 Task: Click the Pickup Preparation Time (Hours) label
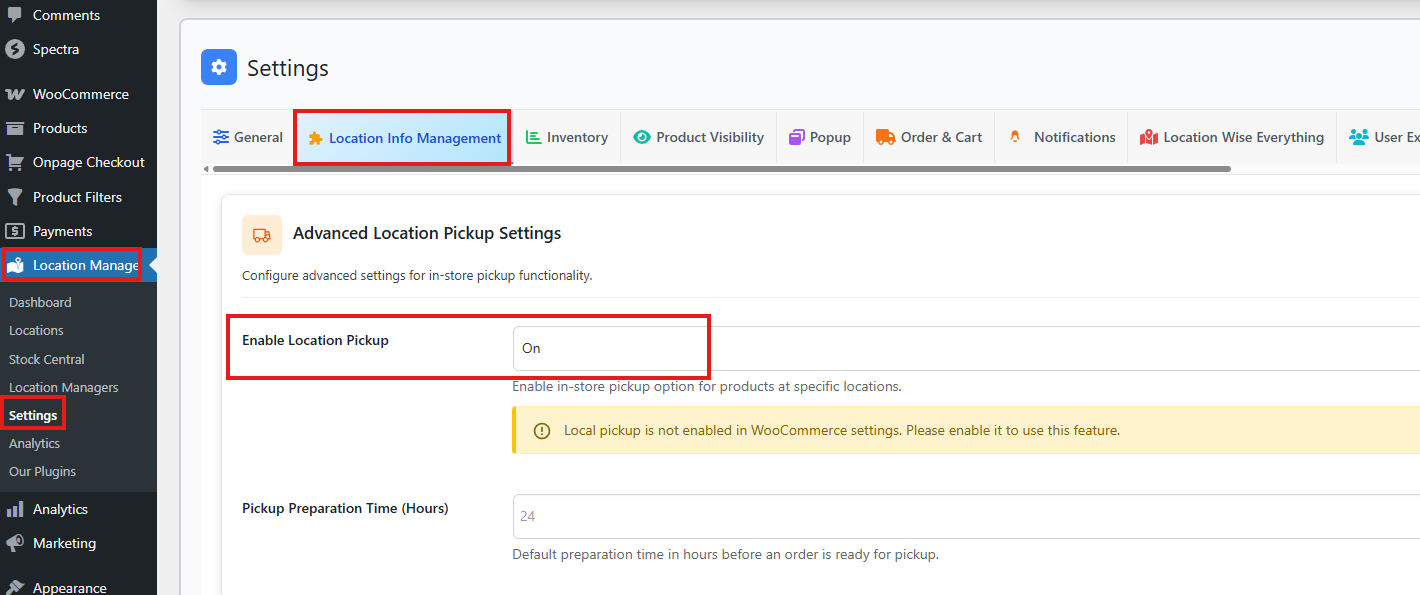(x=345, y=508)
